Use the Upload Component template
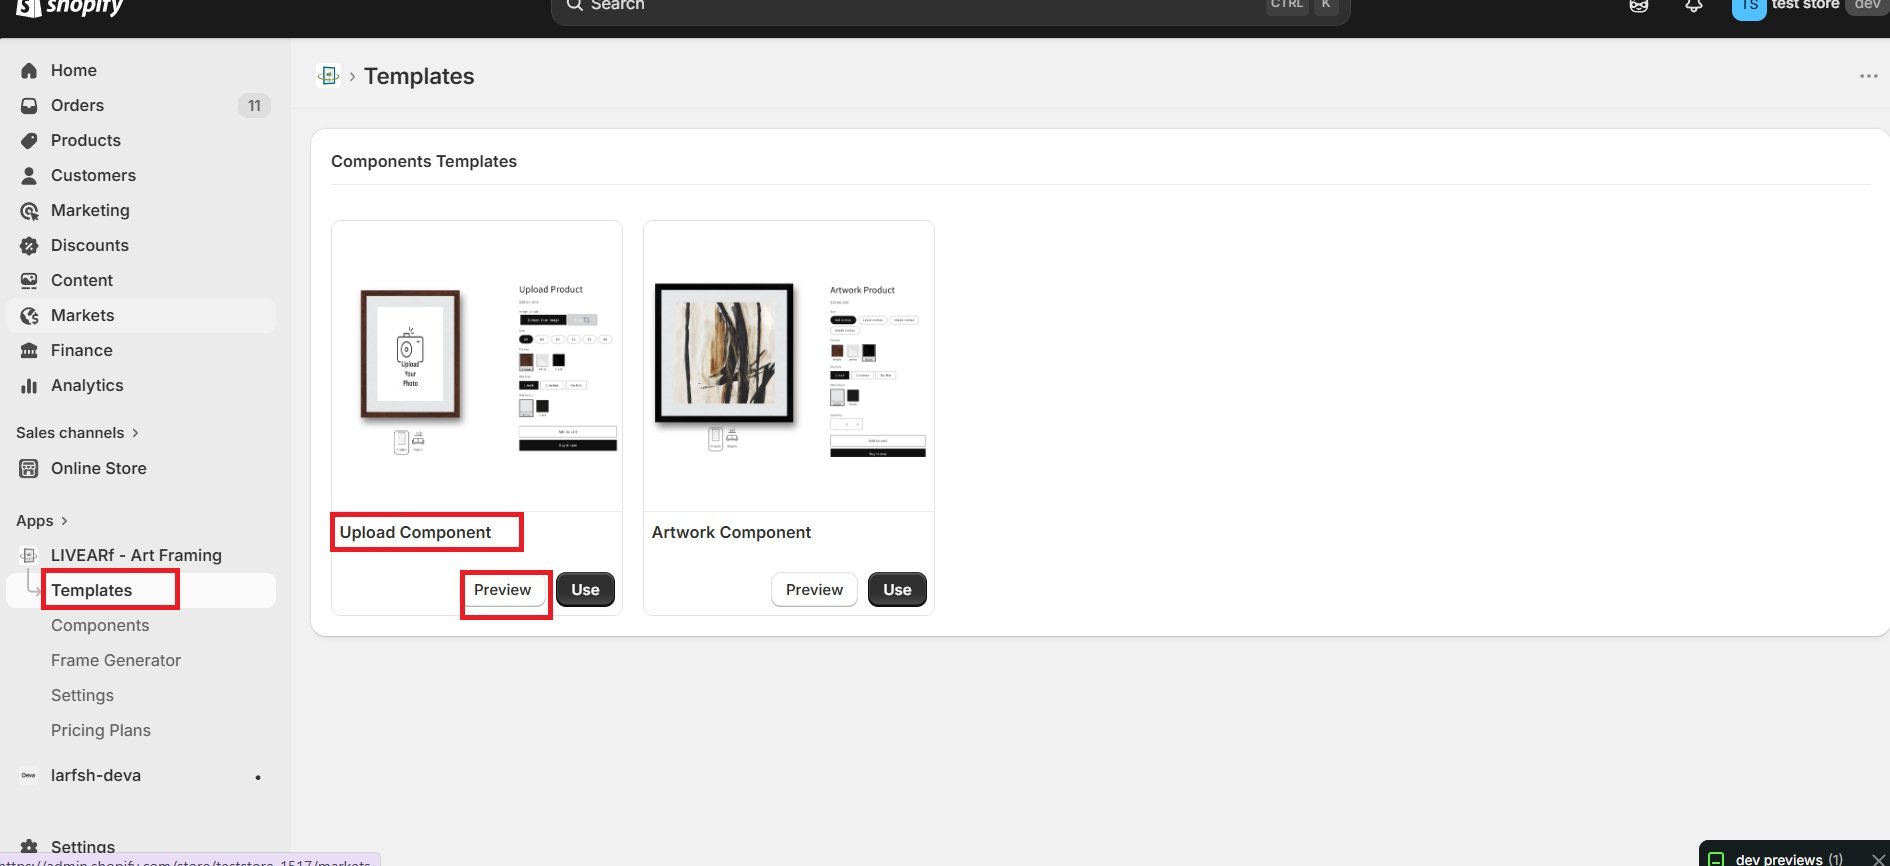Image resolution: width=1890 pixels, height=866 pixels. pos(585,590)
